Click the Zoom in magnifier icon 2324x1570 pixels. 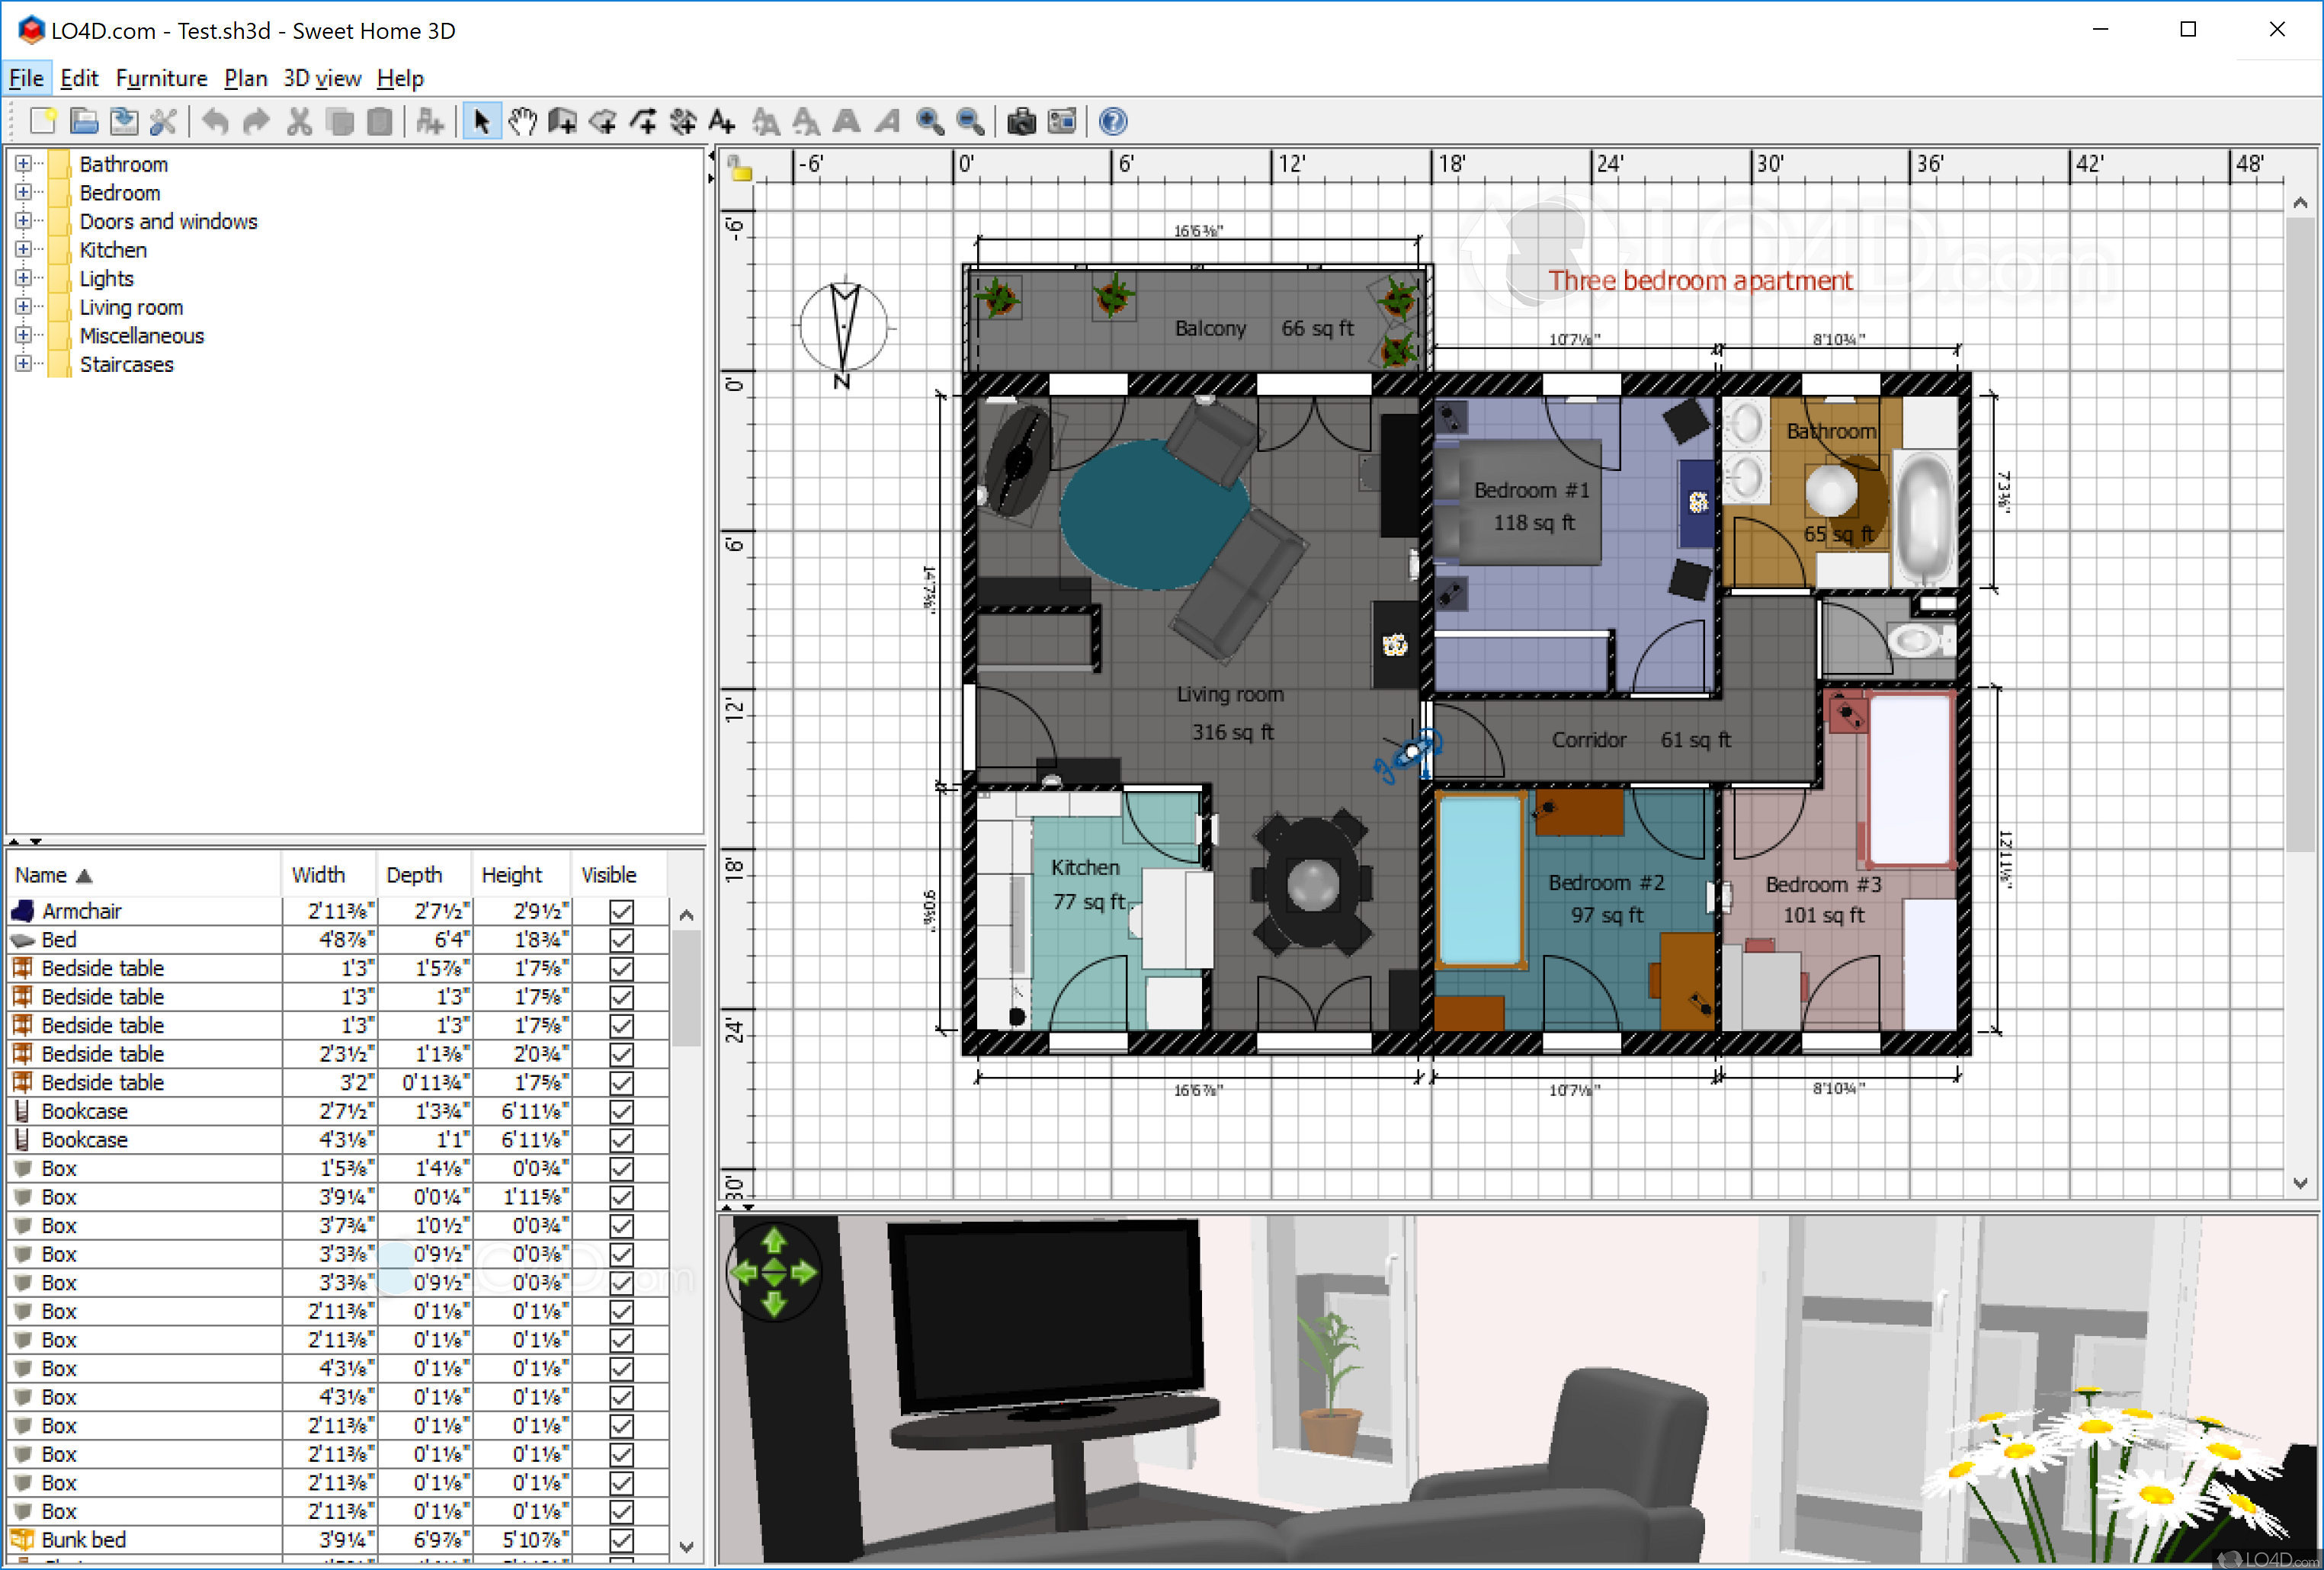tap(930, 122)
